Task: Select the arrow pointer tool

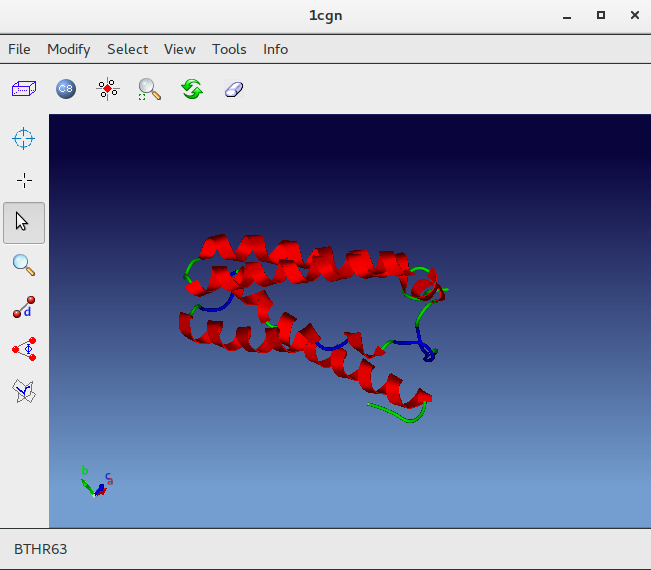Action: coord(24,223)
